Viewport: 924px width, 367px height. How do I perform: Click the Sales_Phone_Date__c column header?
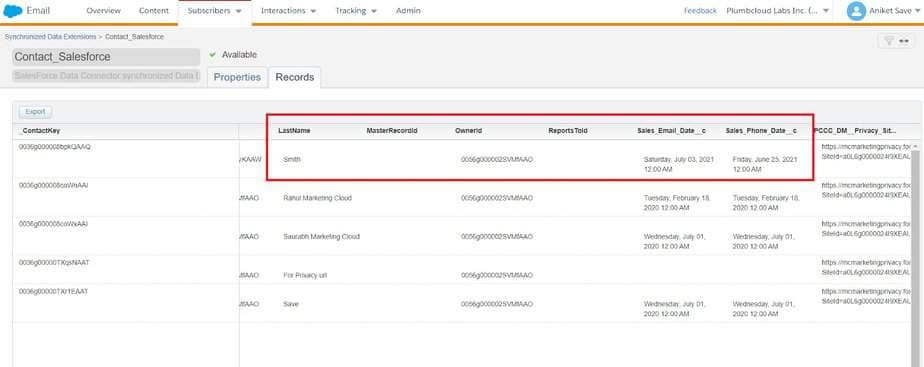(761, 131)
